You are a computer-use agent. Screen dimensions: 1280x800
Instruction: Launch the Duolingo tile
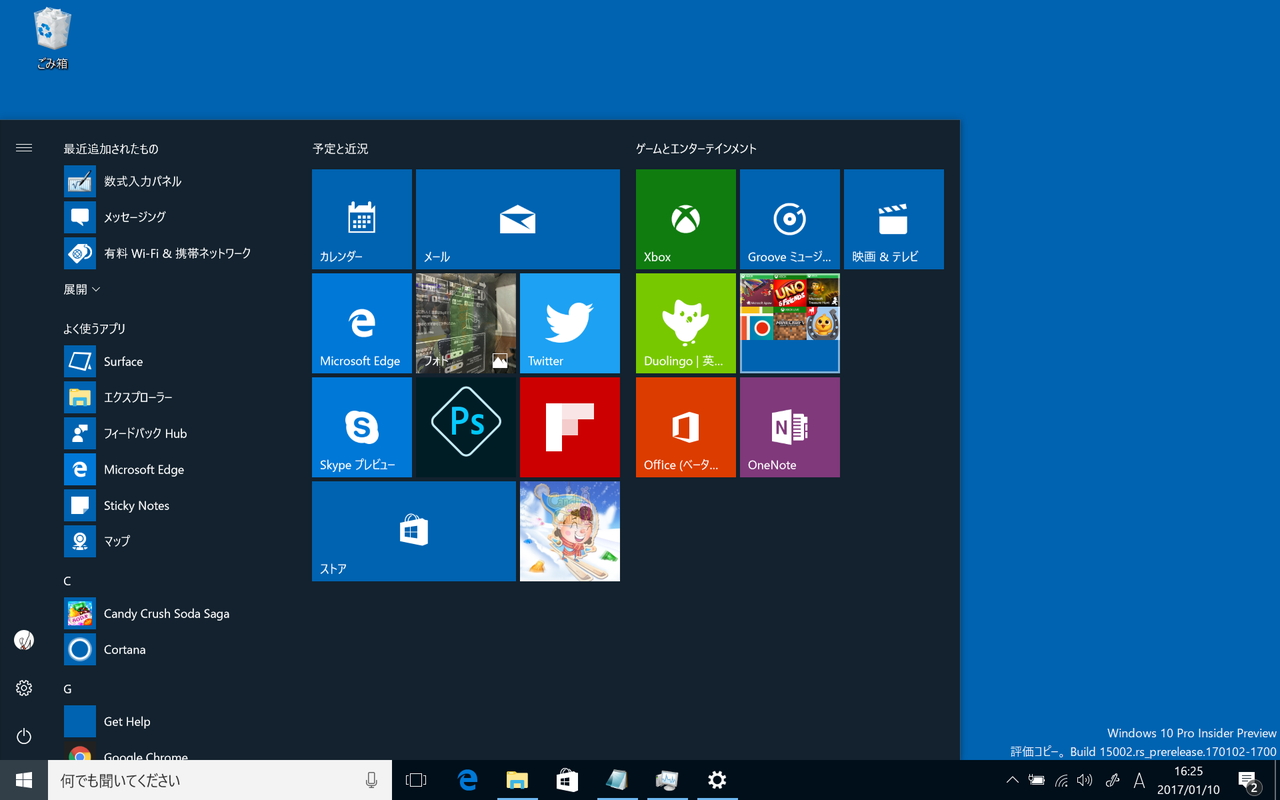[686, 323]
